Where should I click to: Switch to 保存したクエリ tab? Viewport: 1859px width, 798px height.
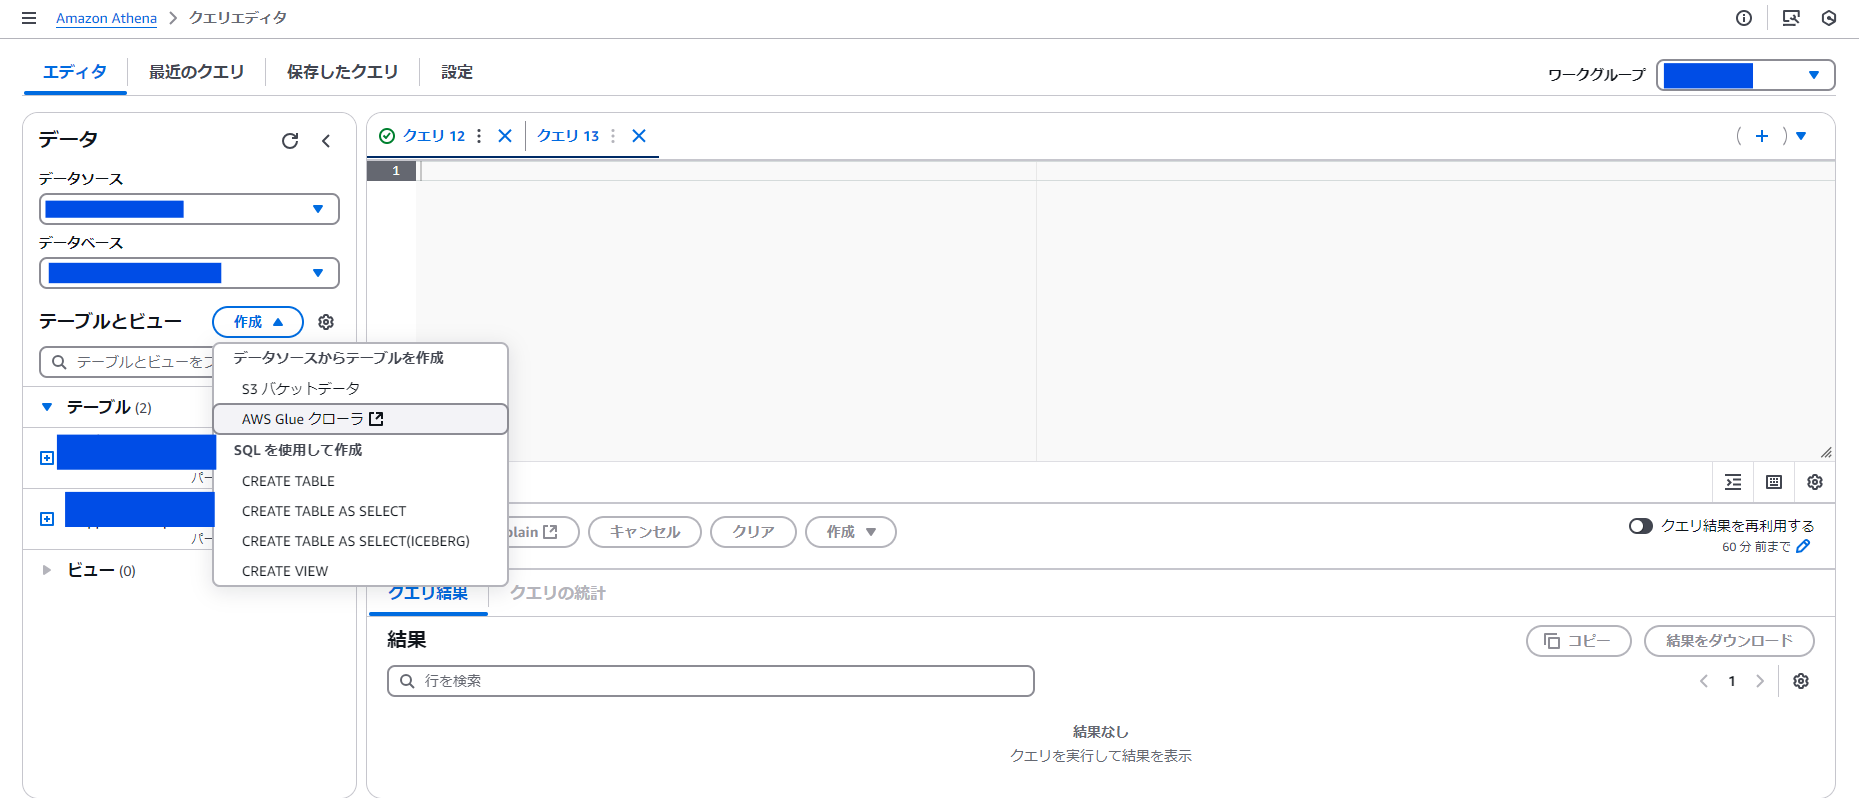coord(342,72)
